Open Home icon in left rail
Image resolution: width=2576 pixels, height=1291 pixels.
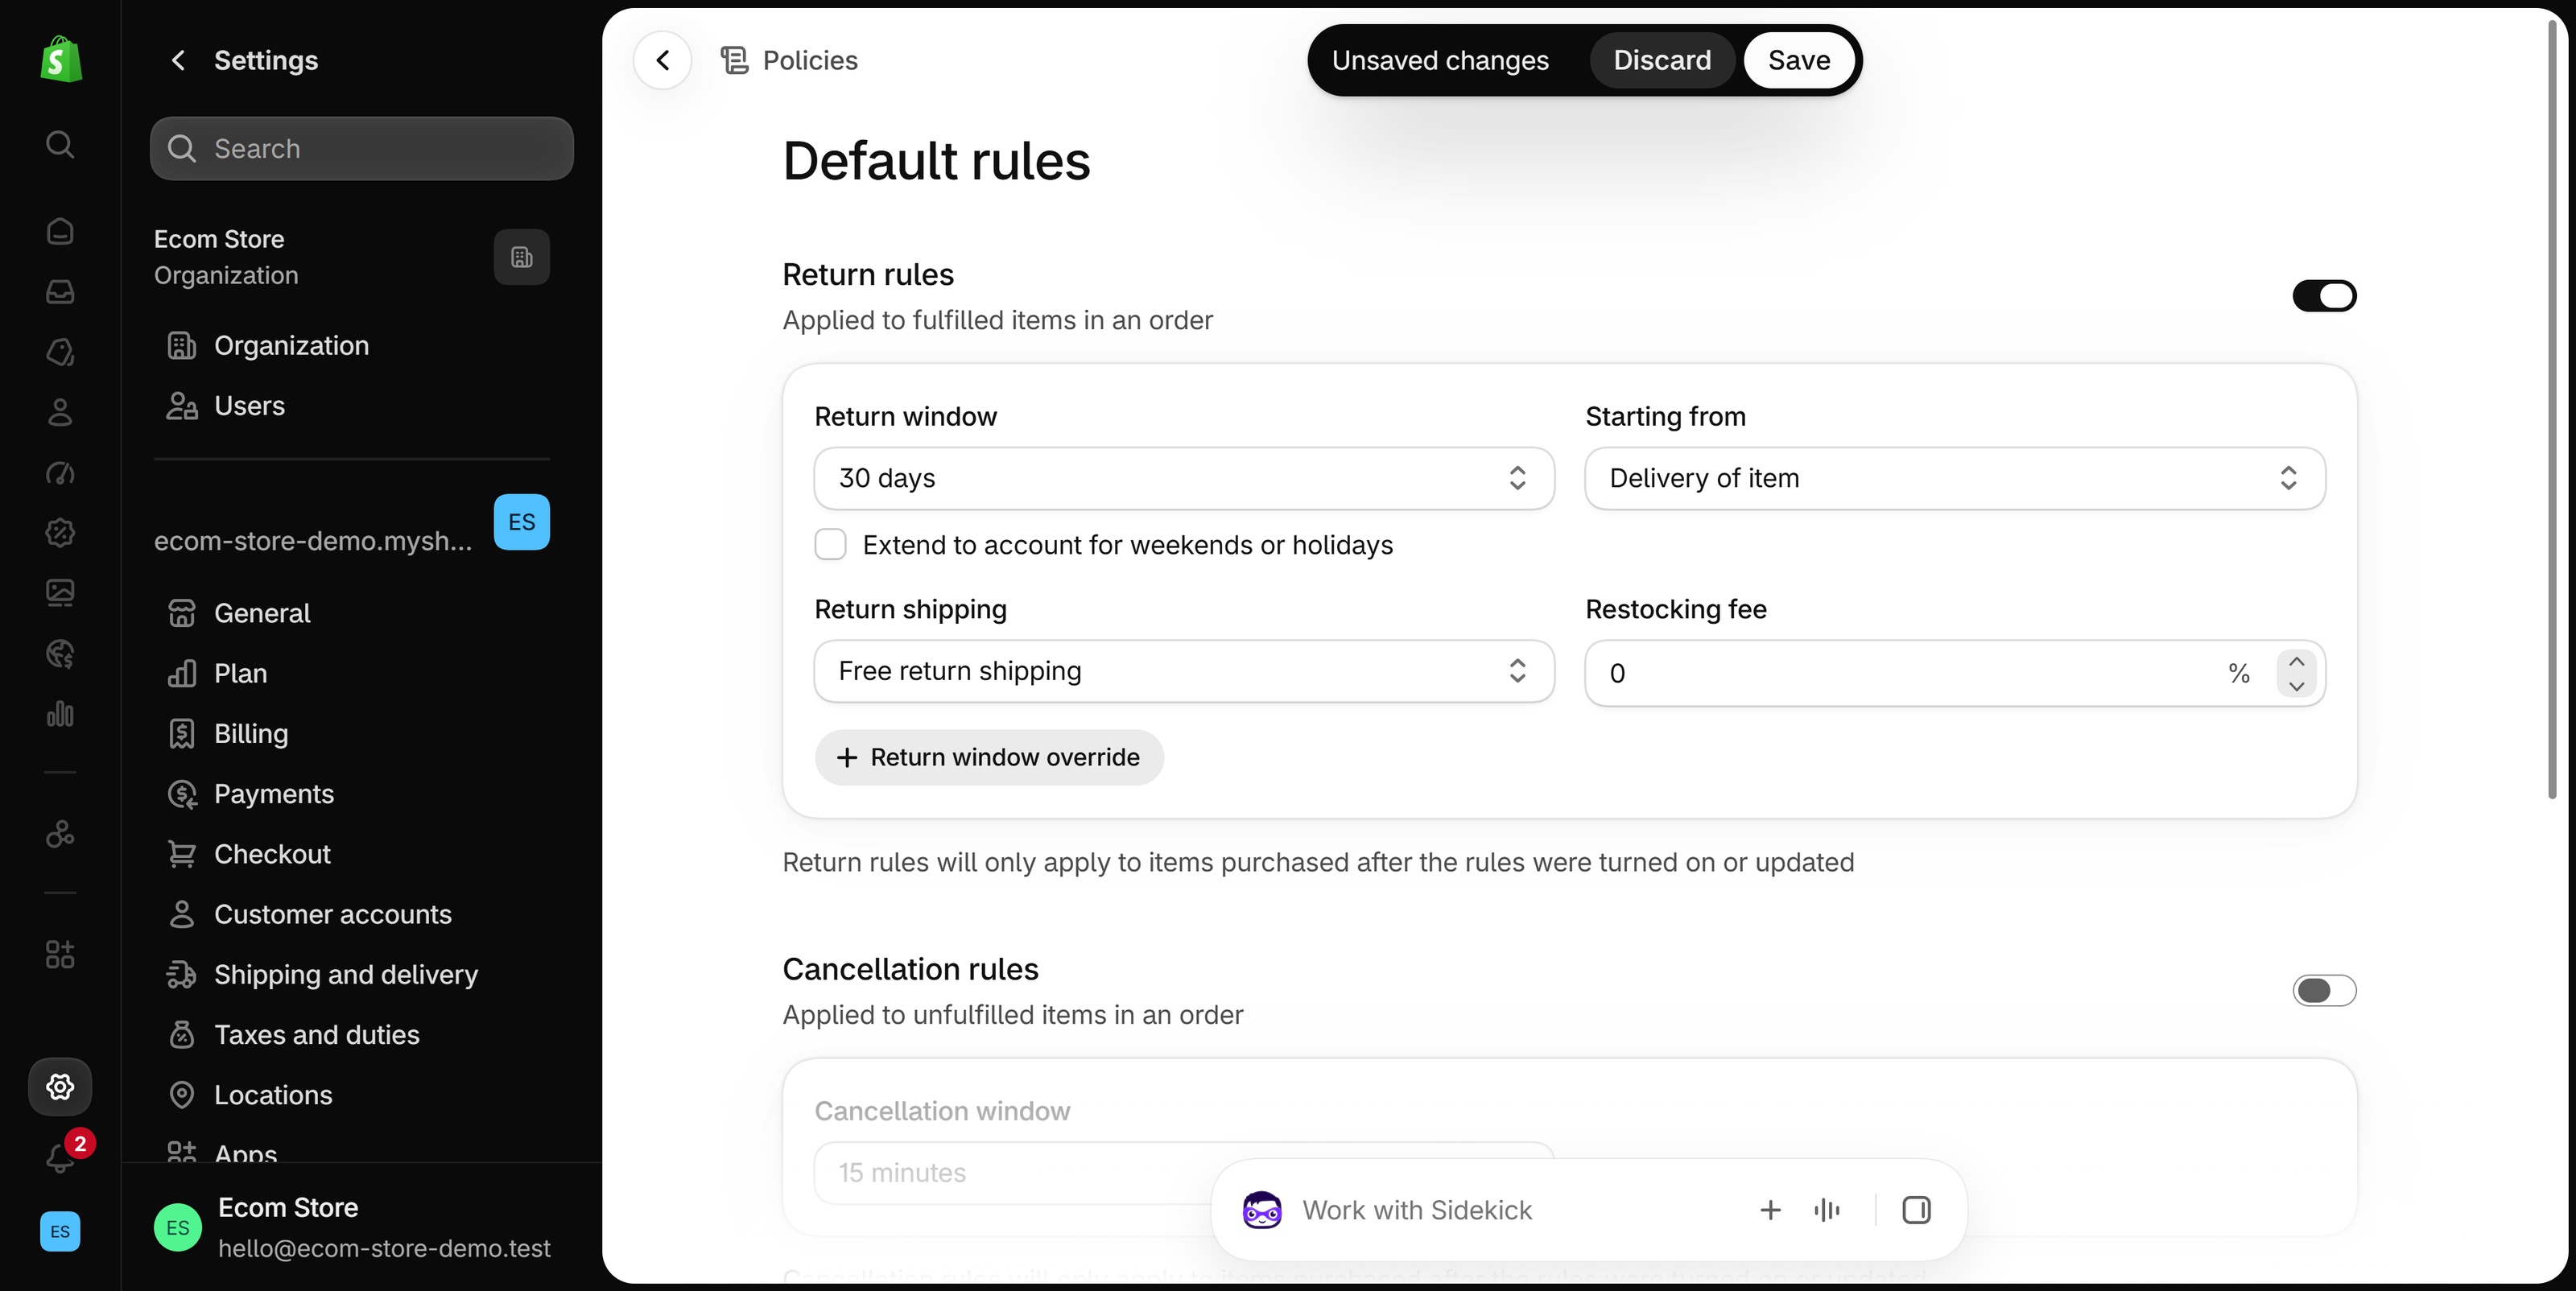click(x=60, y=231)
